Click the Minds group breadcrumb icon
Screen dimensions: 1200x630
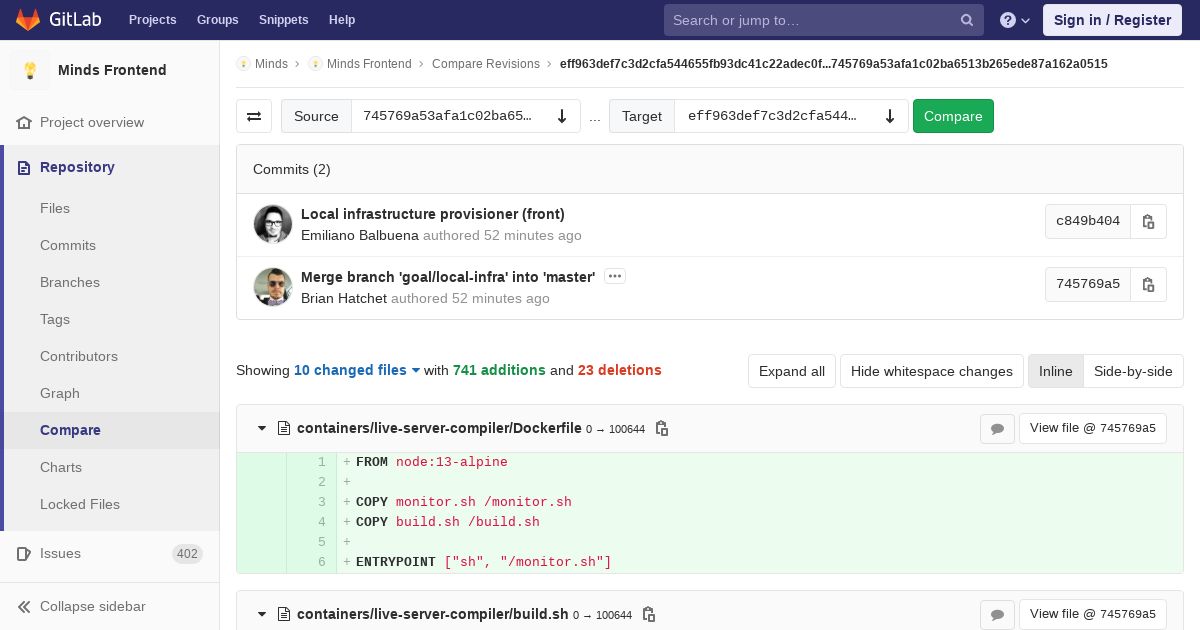pyautogui.click(x=243, y=64)
